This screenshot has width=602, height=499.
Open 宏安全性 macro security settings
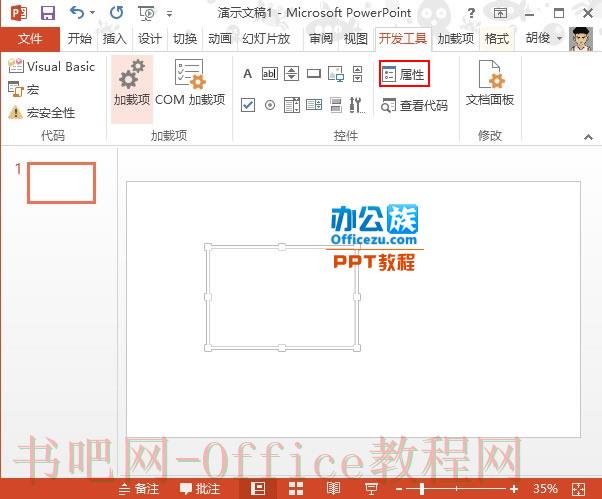(x=41, y=112)
